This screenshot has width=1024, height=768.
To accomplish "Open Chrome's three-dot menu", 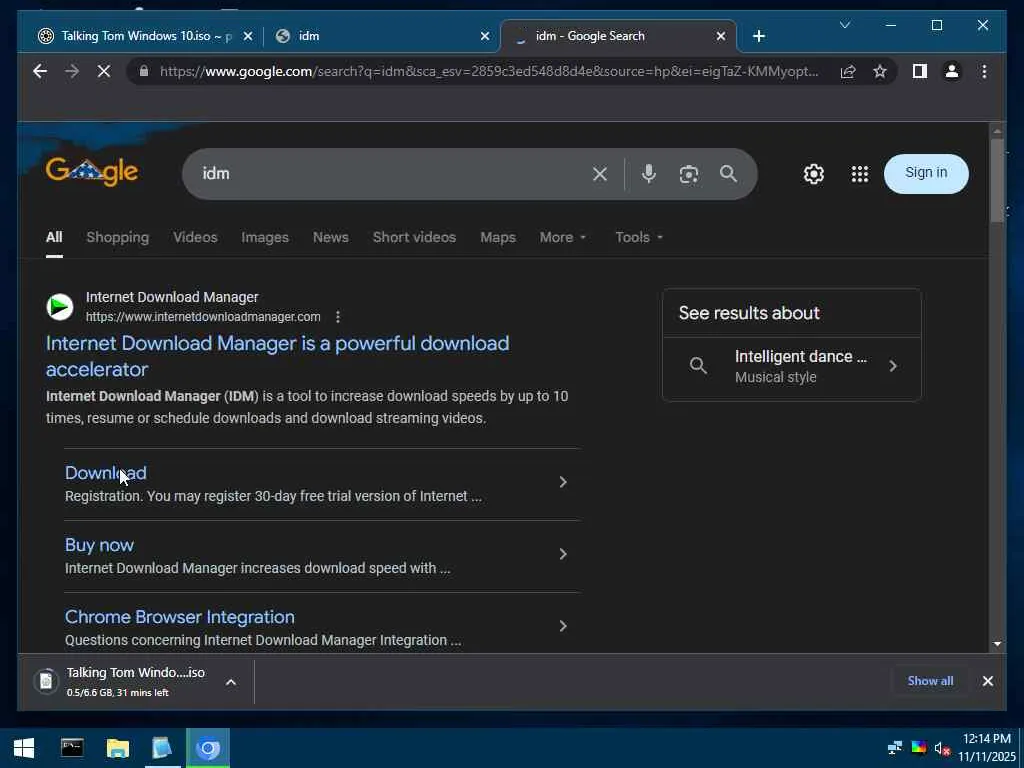I will (984, 71).
